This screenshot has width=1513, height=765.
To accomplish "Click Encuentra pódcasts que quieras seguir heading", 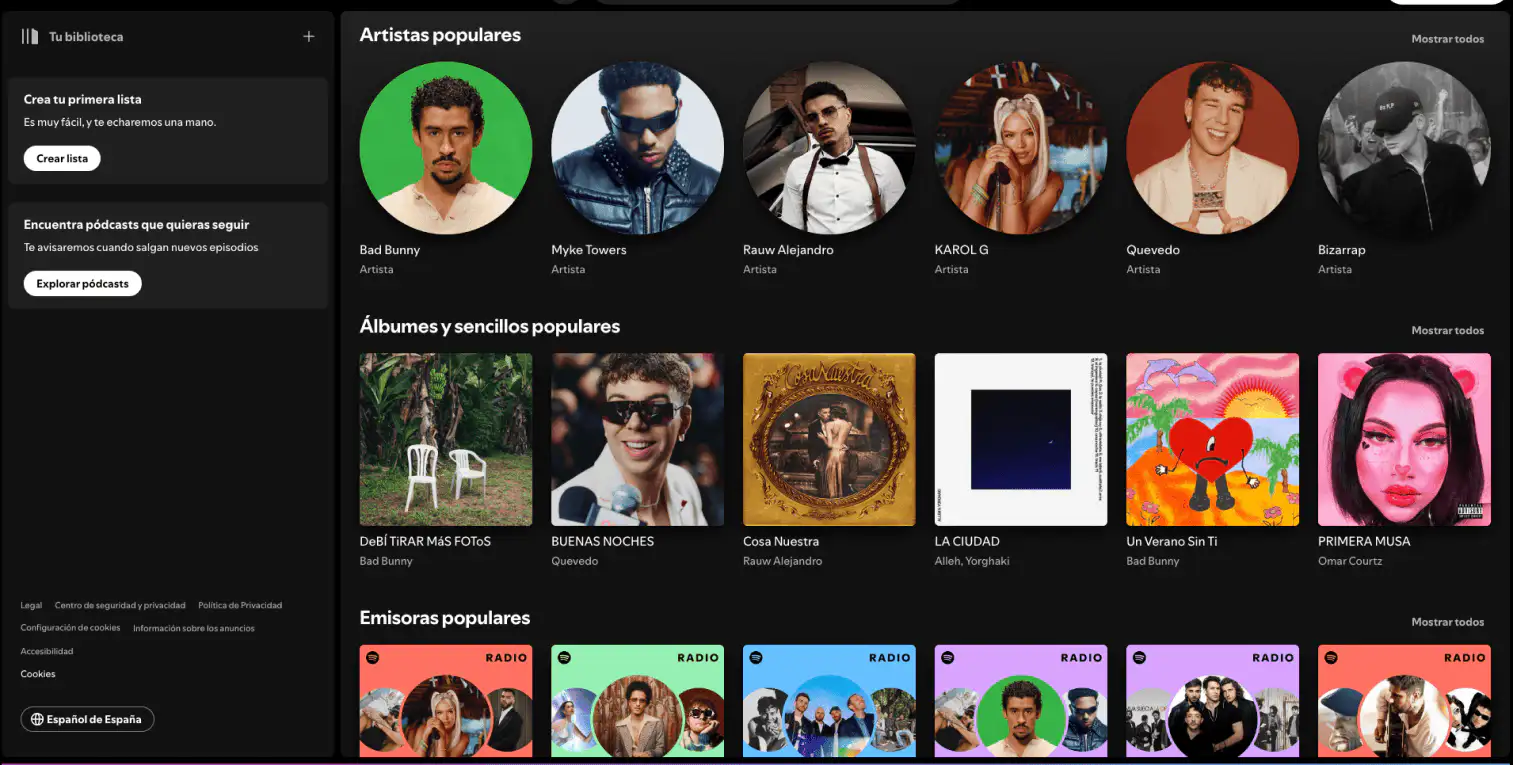I will (137, 225).
